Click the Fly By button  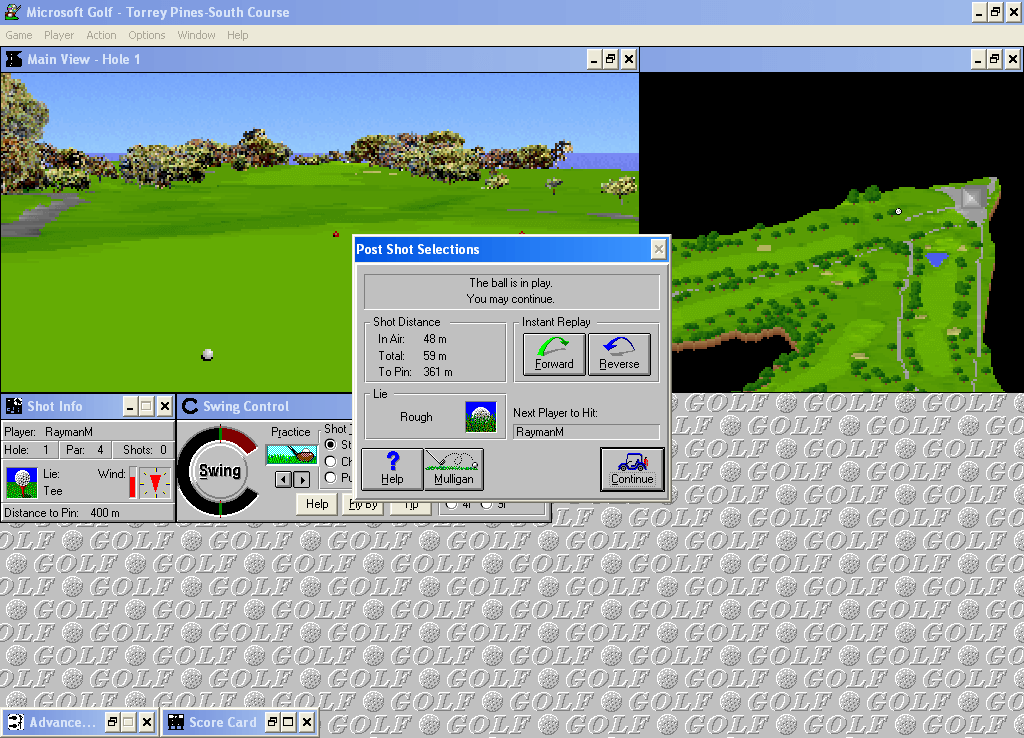point(363,505)
